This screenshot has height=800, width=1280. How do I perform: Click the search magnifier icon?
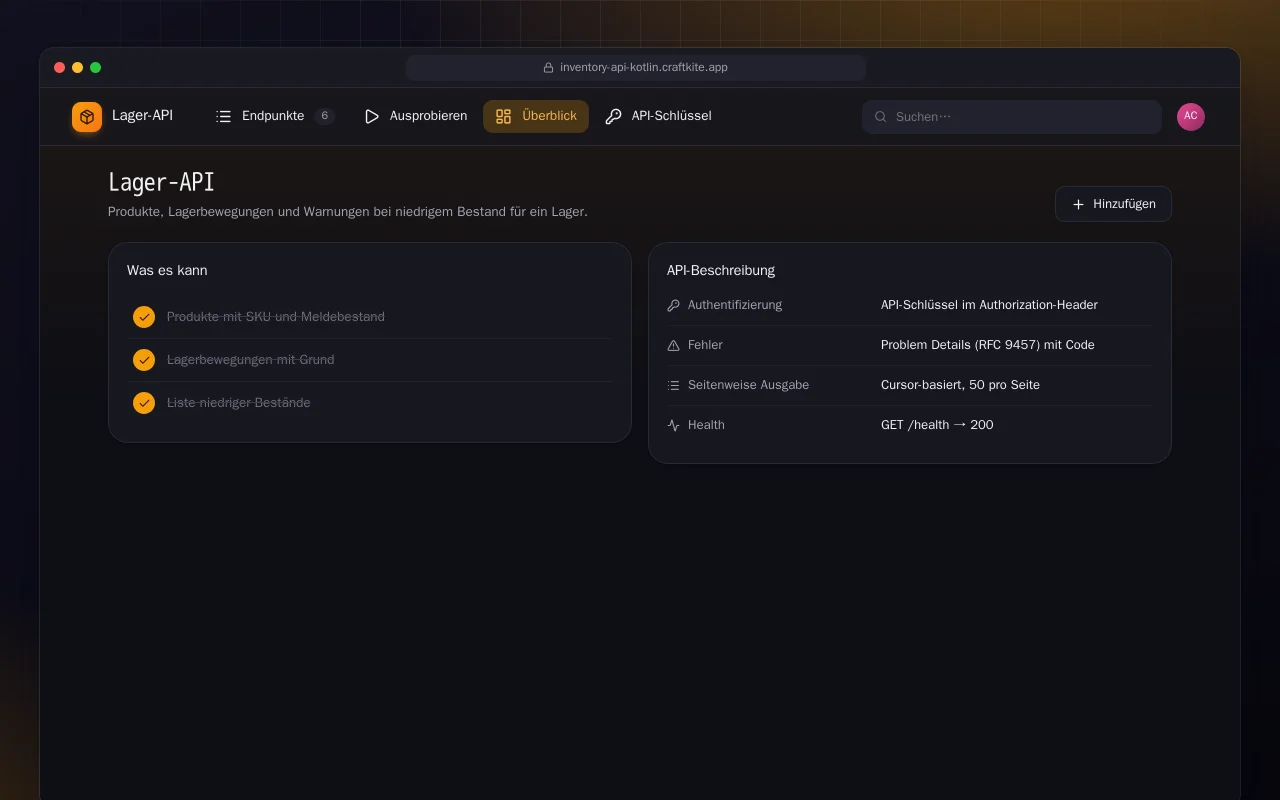pos(881,117)
